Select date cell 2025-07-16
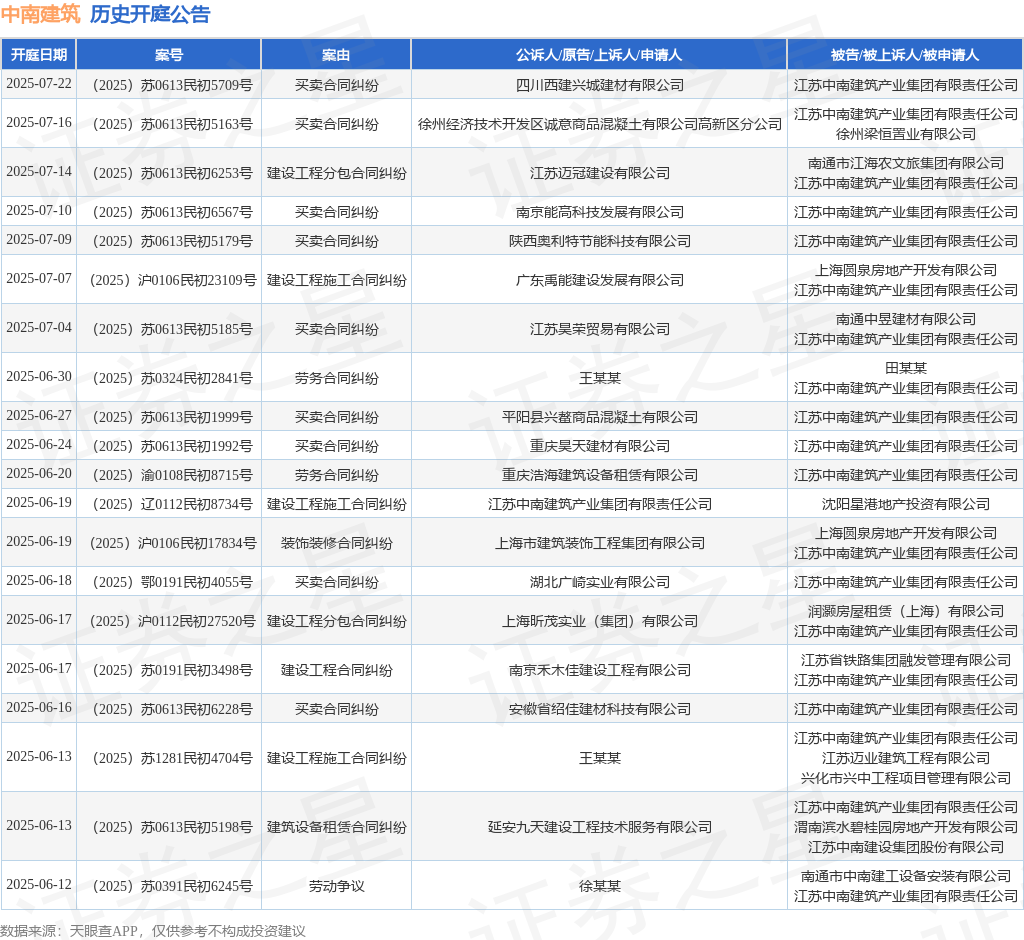The height and width of the screenshot is (940, 1024). pos(39,123)
